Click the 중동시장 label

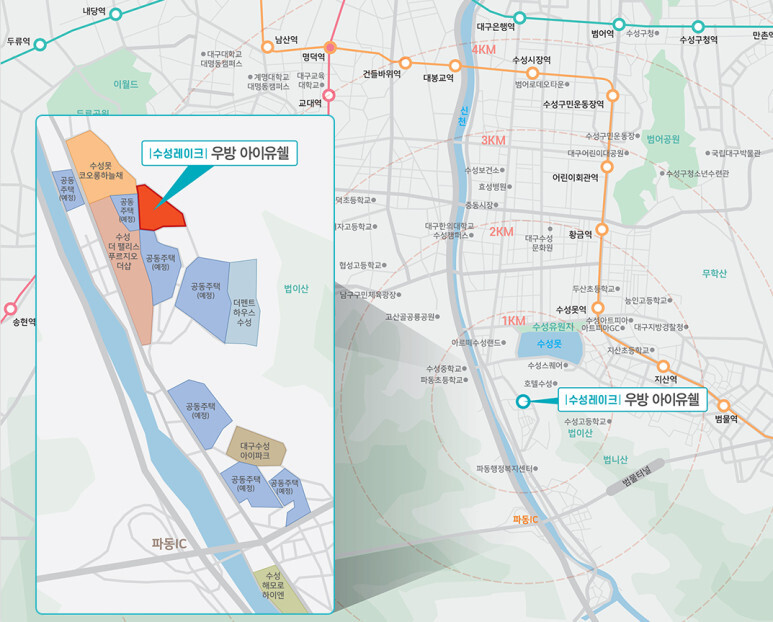coord(479,205)
